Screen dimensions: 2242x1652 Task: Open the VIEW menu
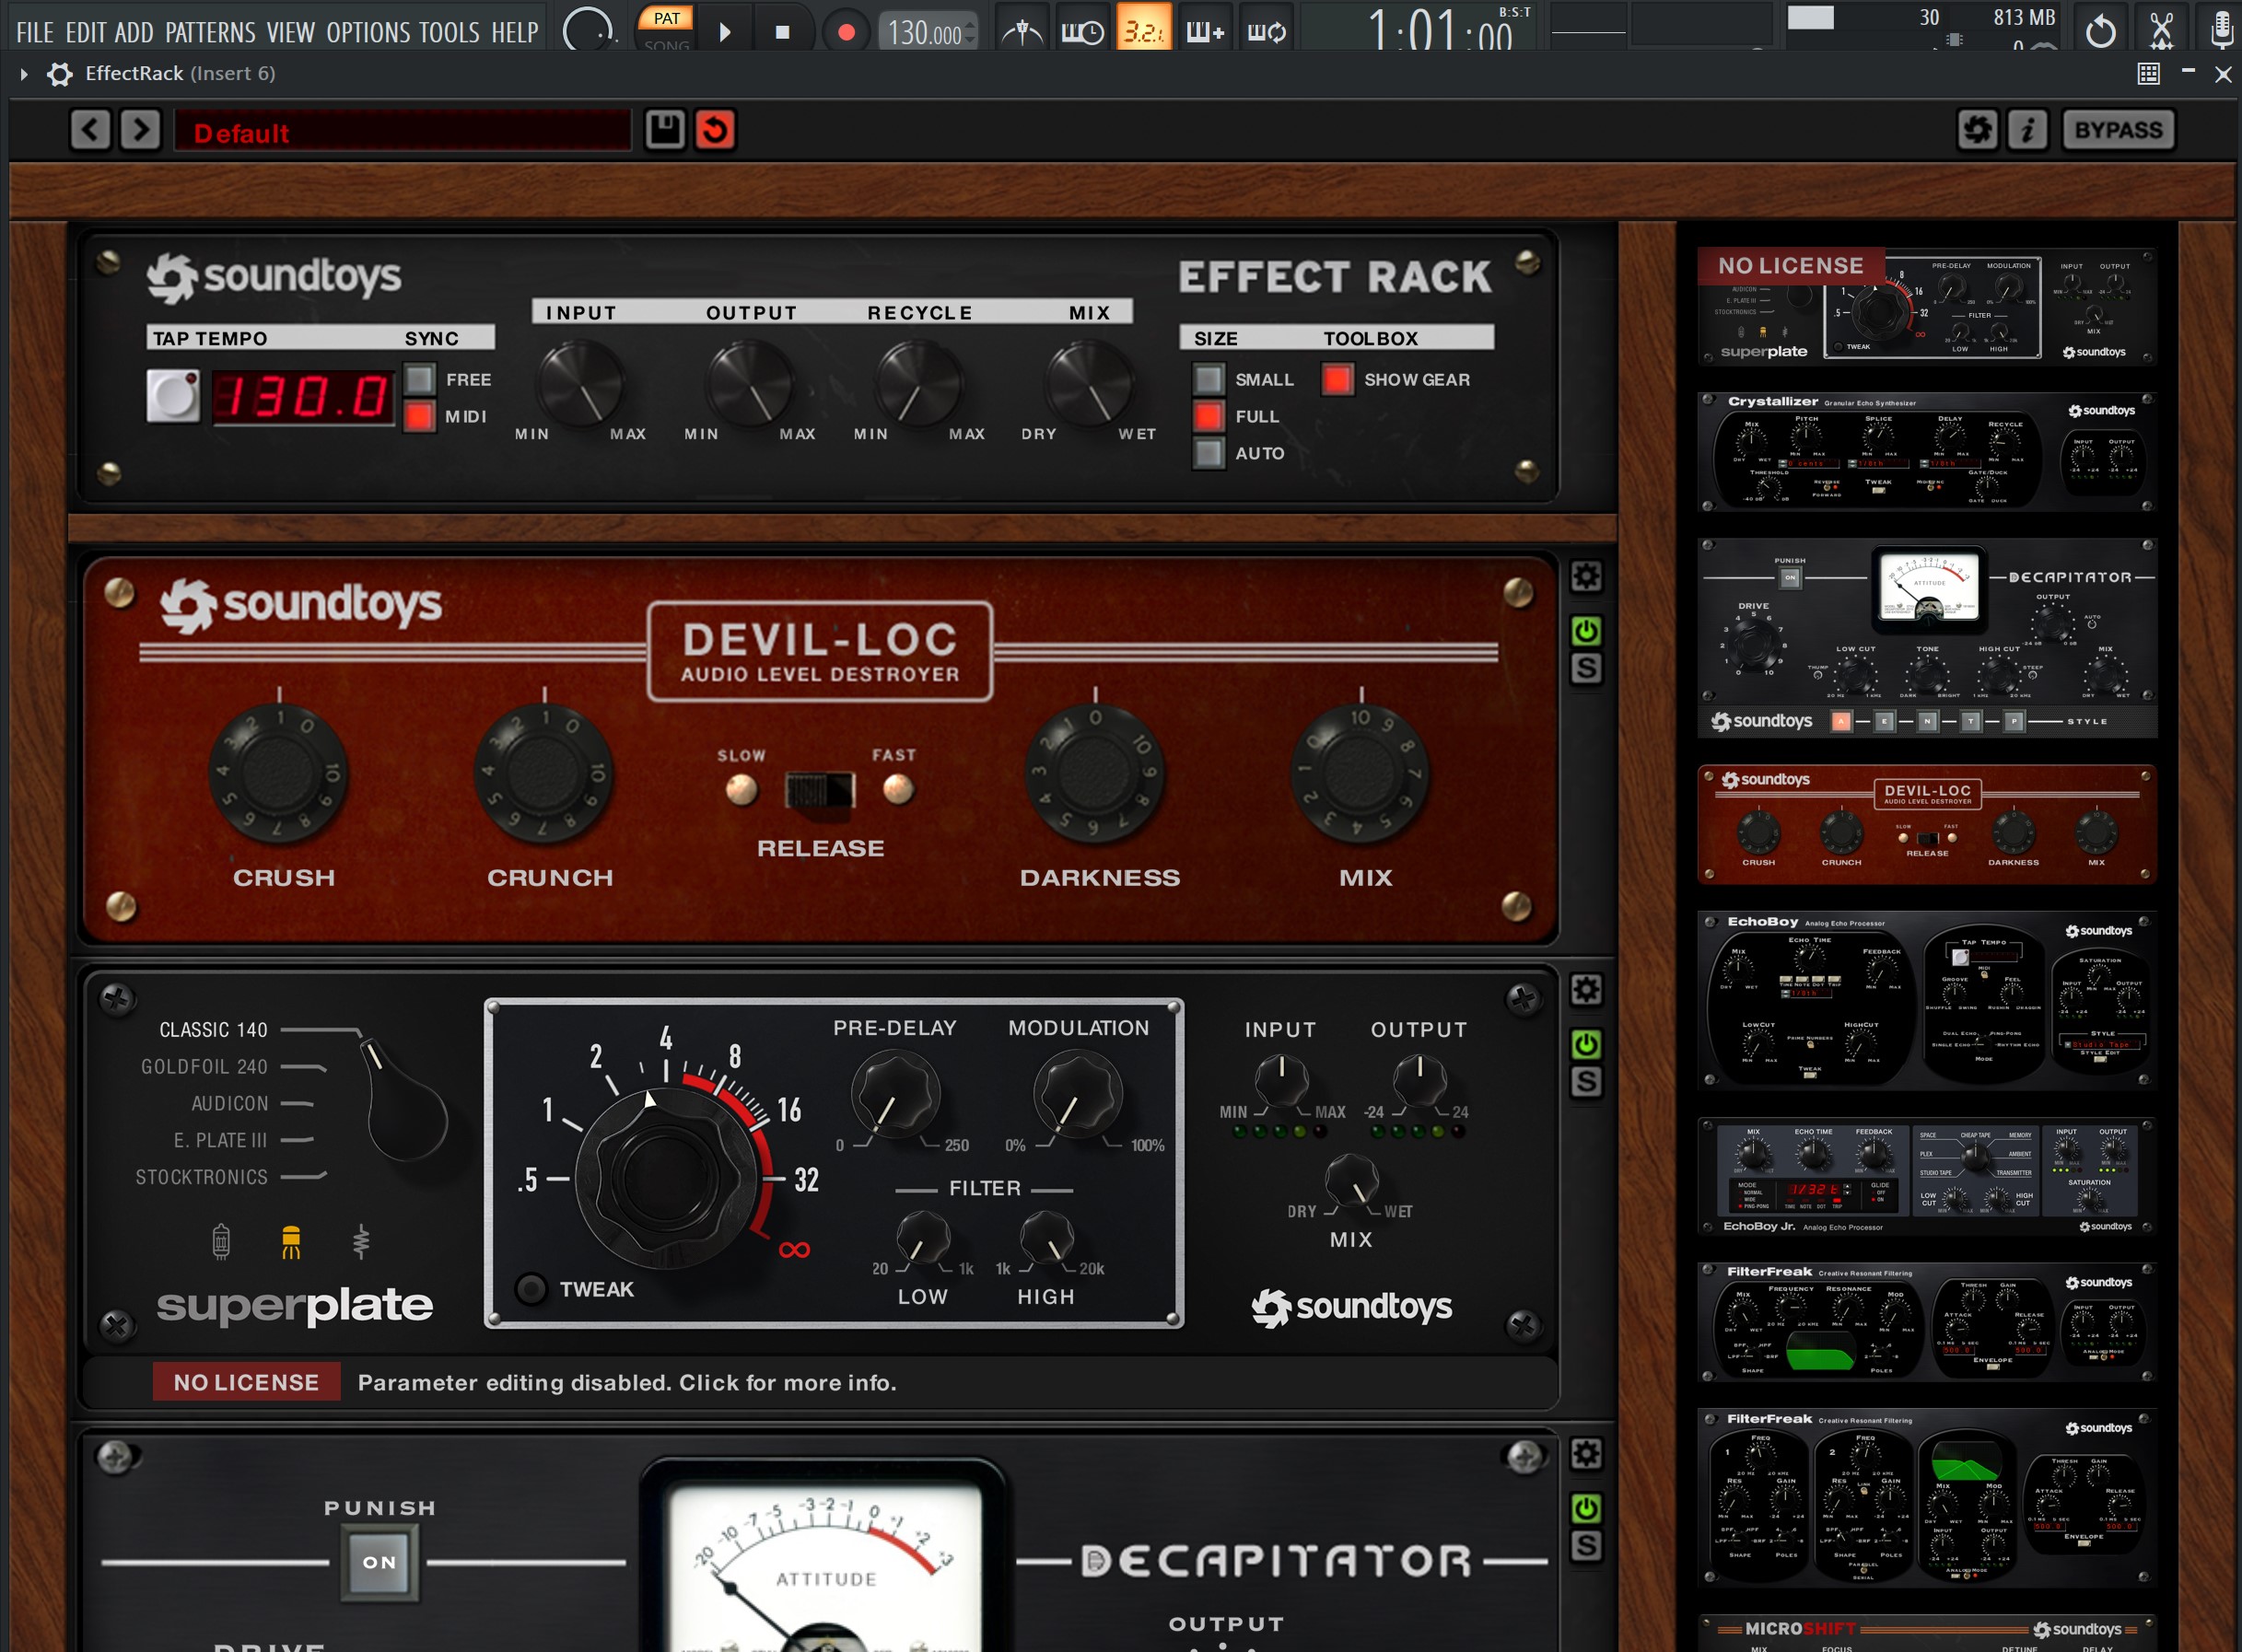[x=291, y=33]
